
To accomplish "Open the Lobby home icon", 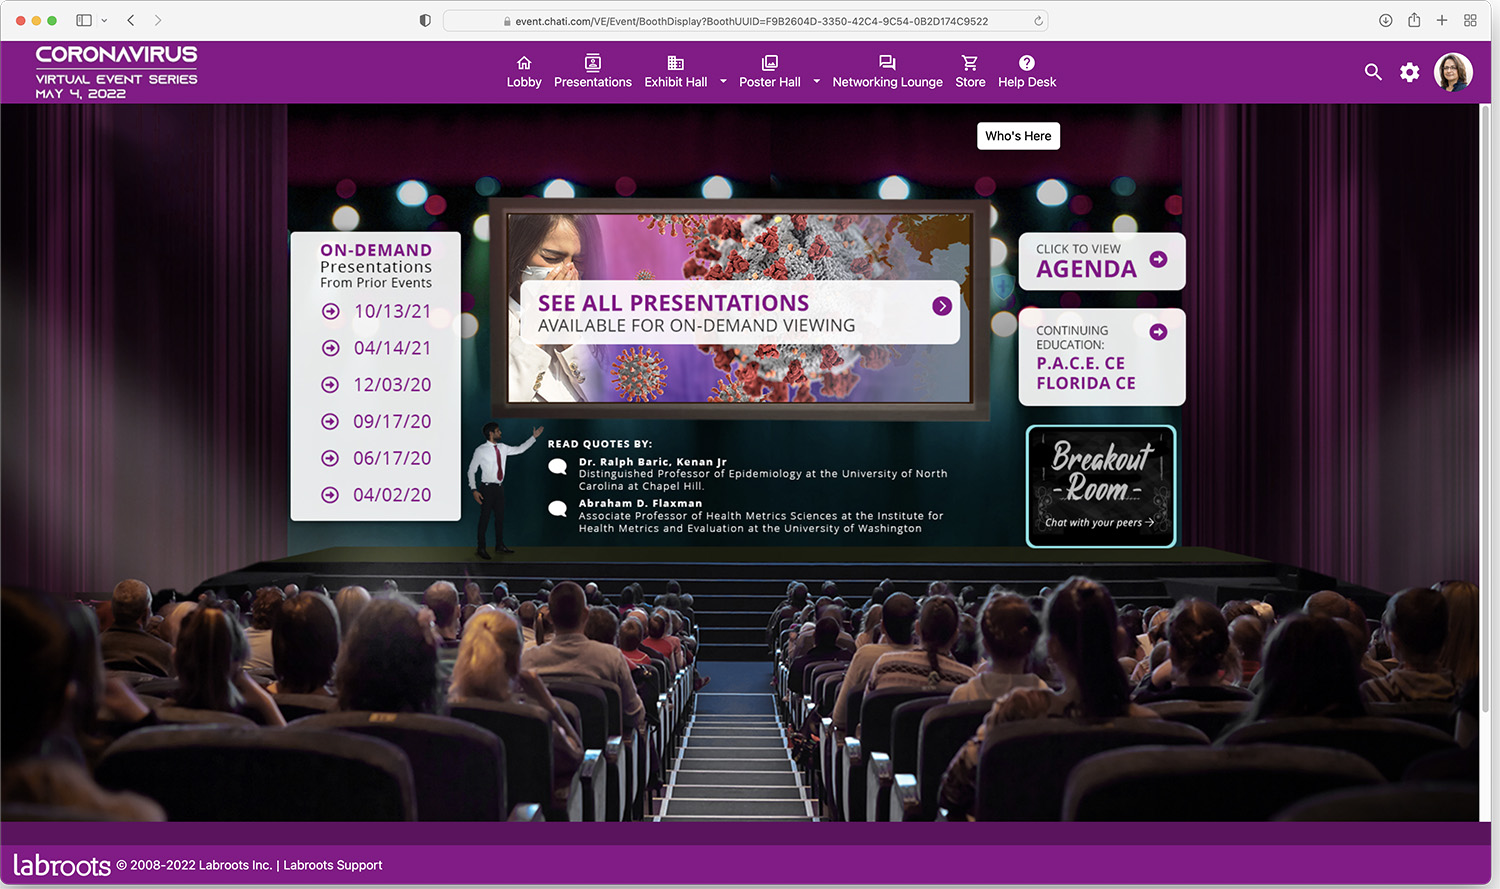I will pyautogui.click(x=524, y=63).
